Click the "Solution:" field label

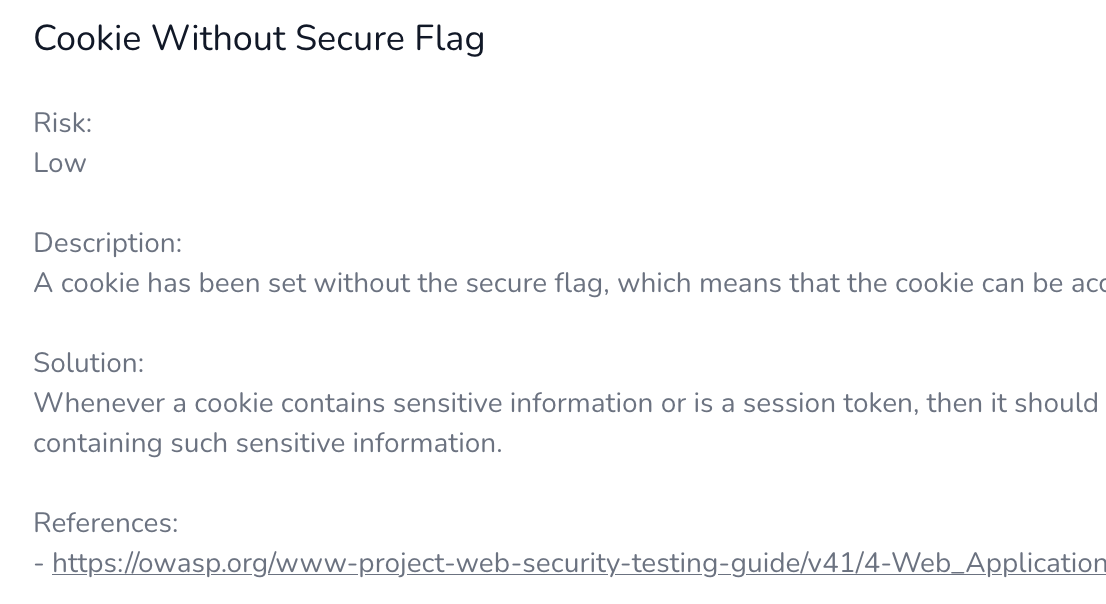point(89,363)
